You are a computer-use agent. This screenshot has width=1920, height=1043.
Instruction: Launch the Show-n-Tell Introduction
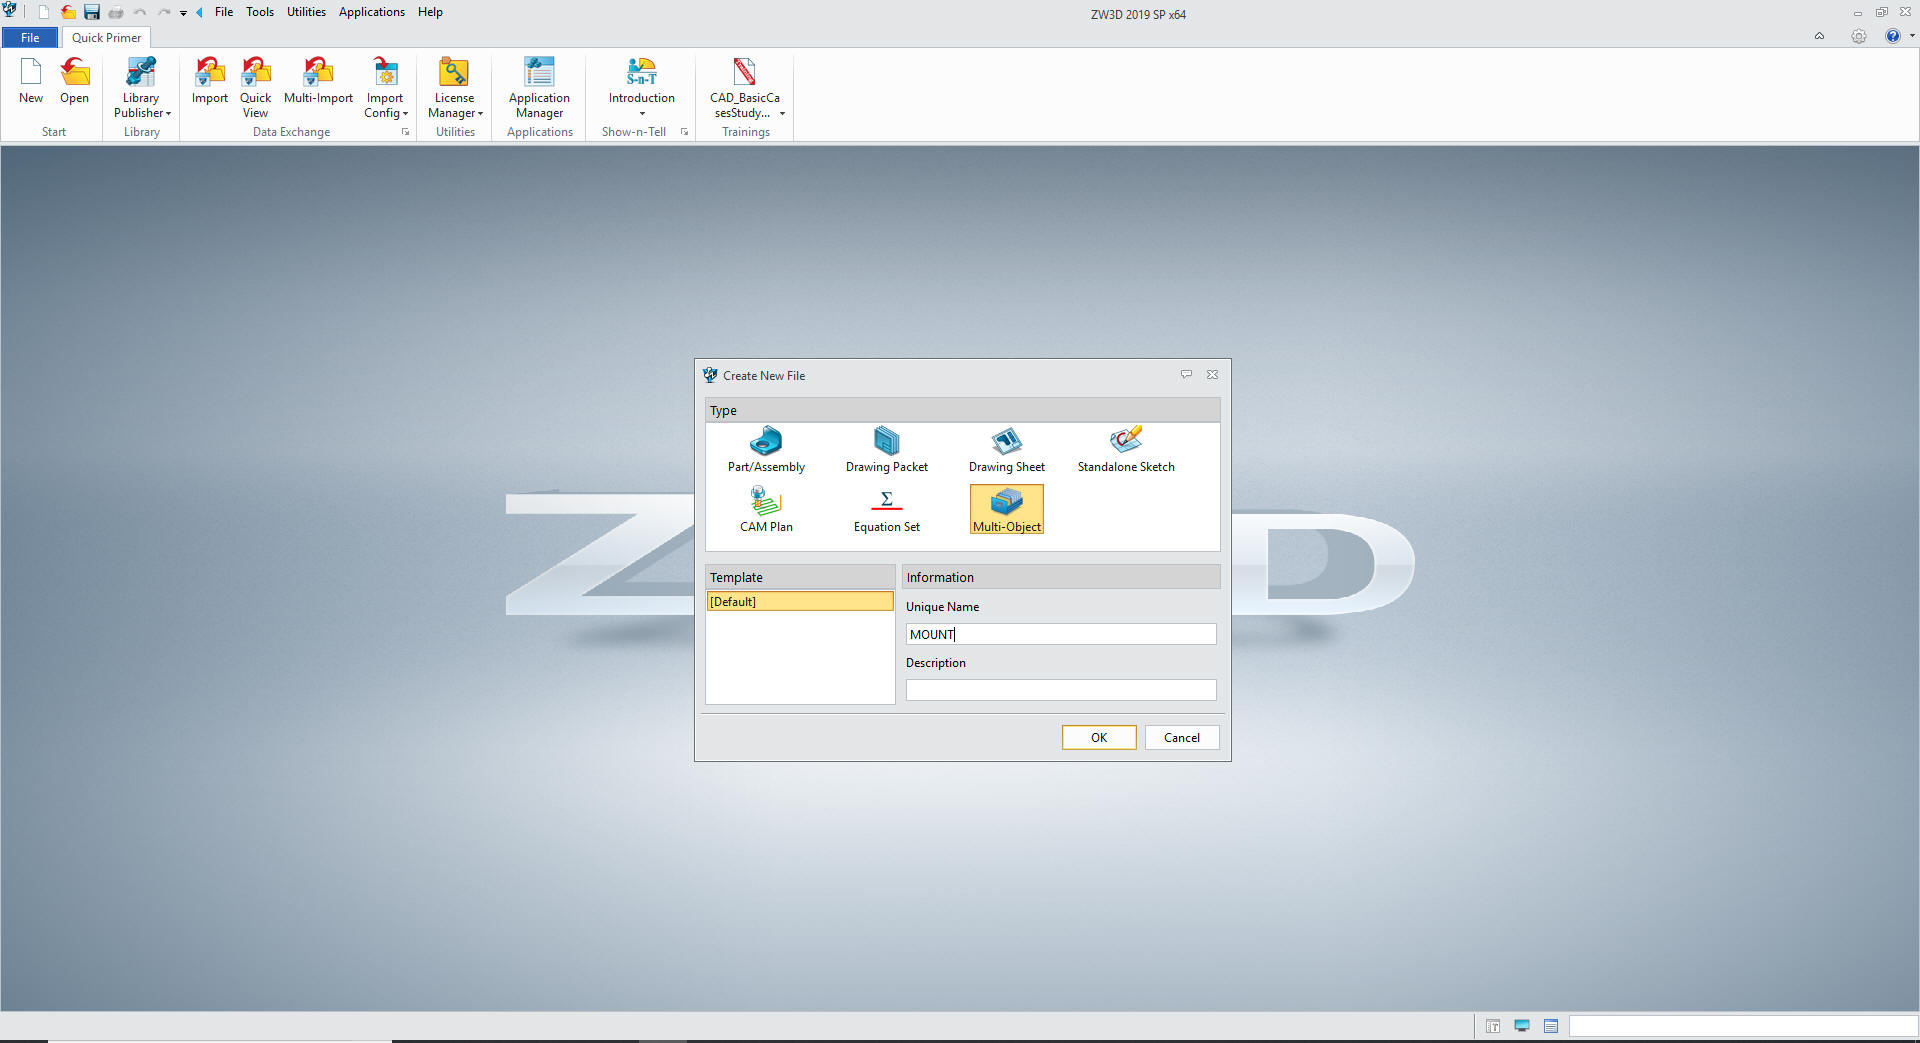(x=641, y=80)
